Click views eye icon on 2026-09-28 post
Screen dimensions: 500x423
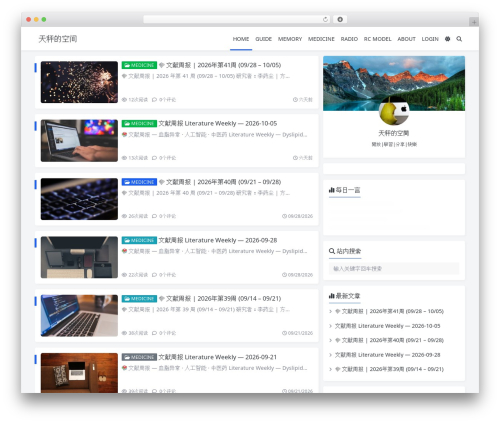[124, 275]
